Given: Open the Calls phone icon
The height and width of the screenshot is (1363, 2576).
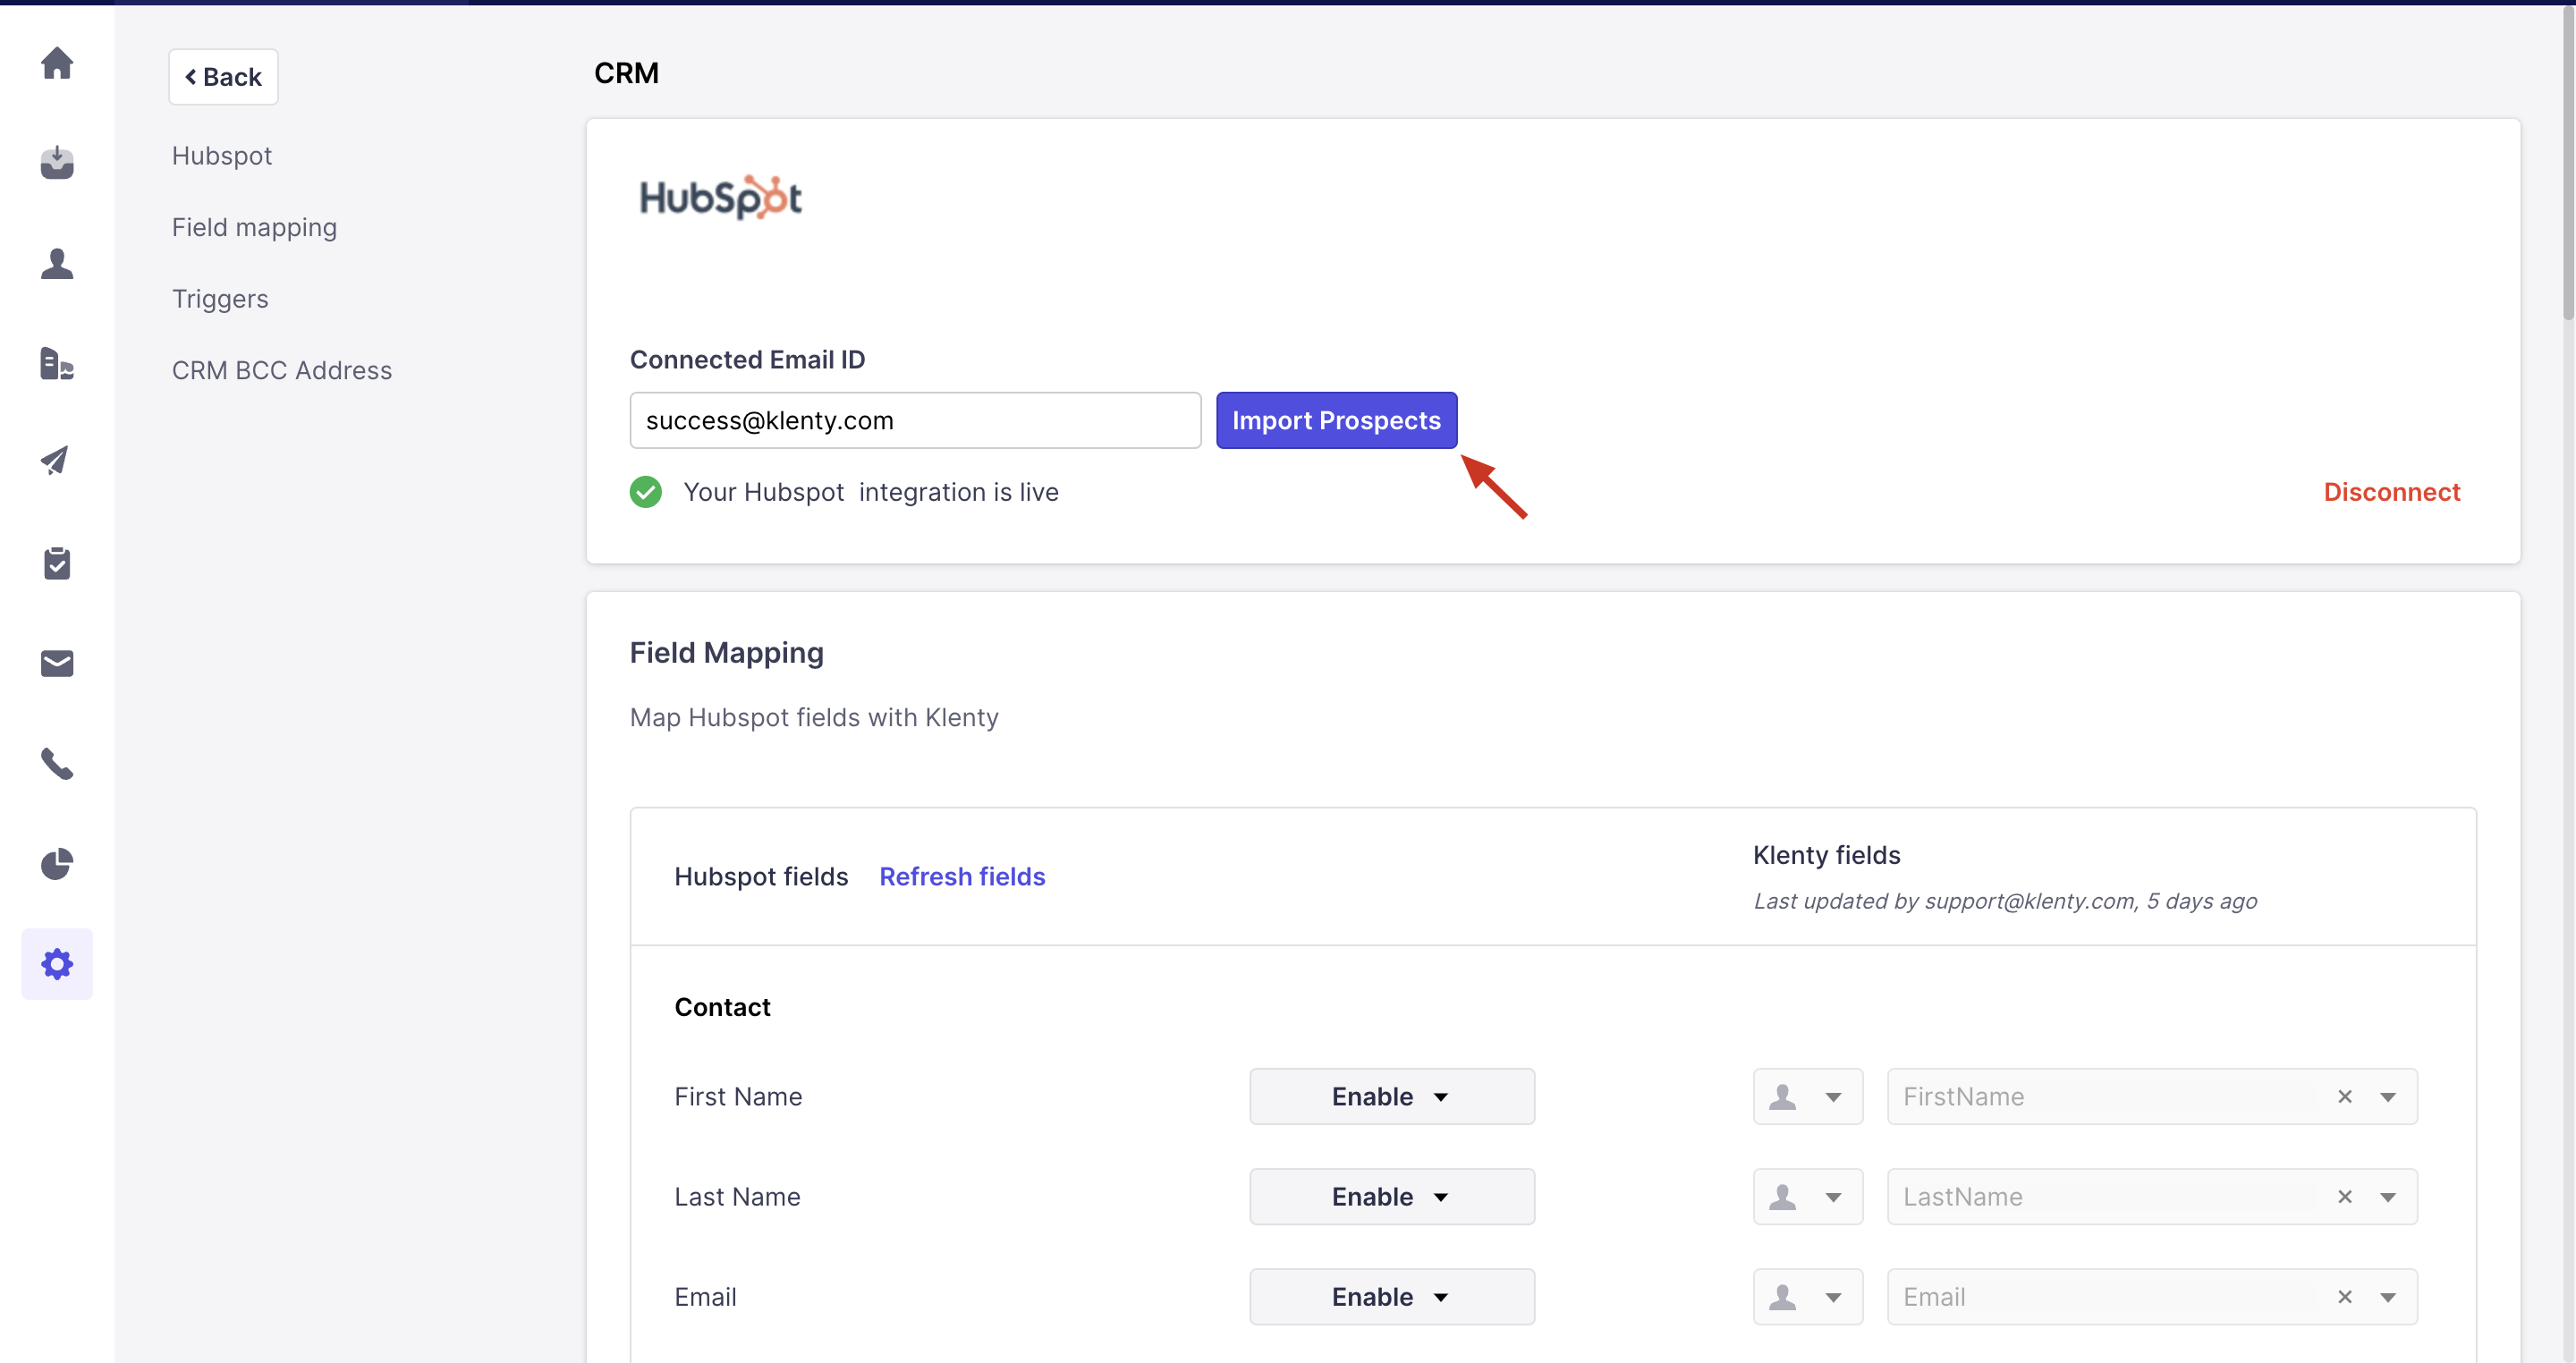Looking at the screenshot, I should point(57,764).
